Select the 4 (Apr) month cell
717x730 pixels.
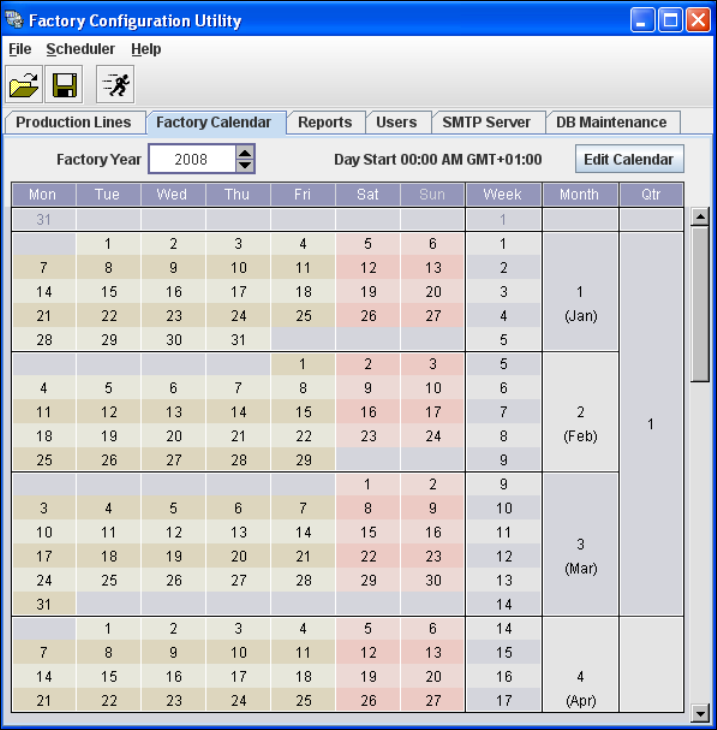point(580,665)
